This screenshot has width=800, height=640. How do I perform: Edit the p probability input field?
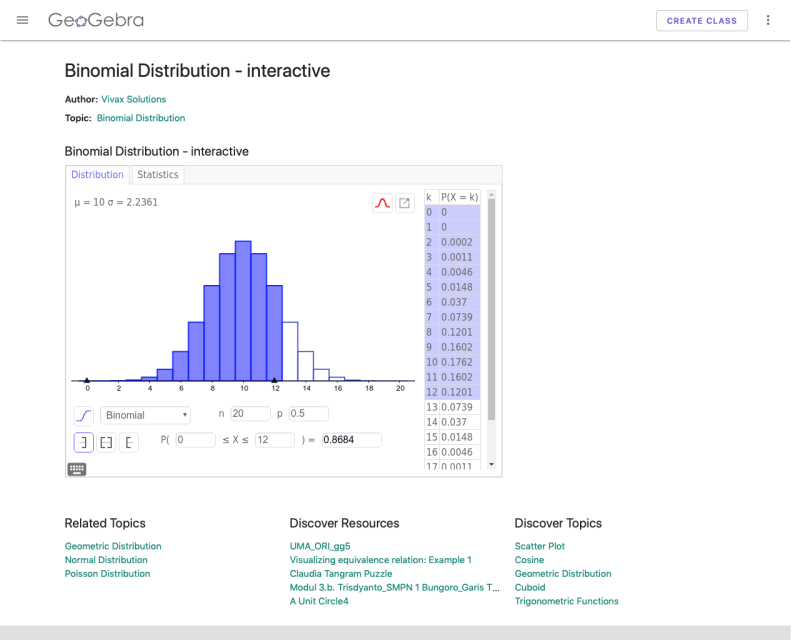click(x=307, y=413)
